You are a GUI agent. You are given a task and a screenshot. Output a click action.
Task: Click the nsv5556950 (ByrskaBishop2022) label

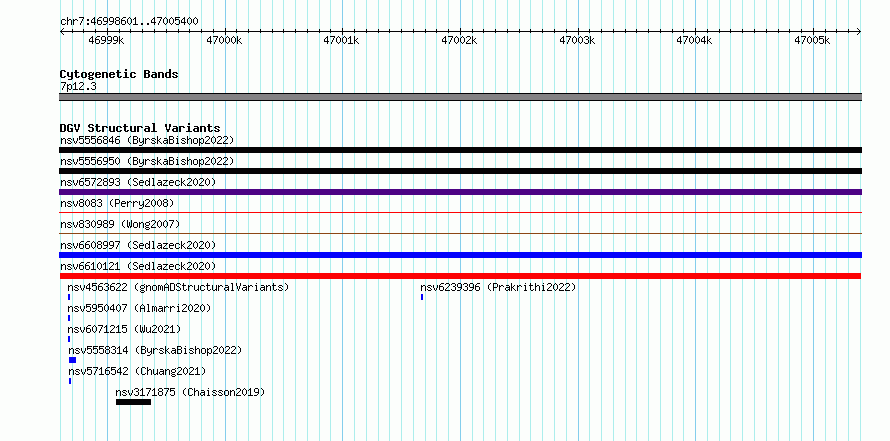tap(147, 161)
